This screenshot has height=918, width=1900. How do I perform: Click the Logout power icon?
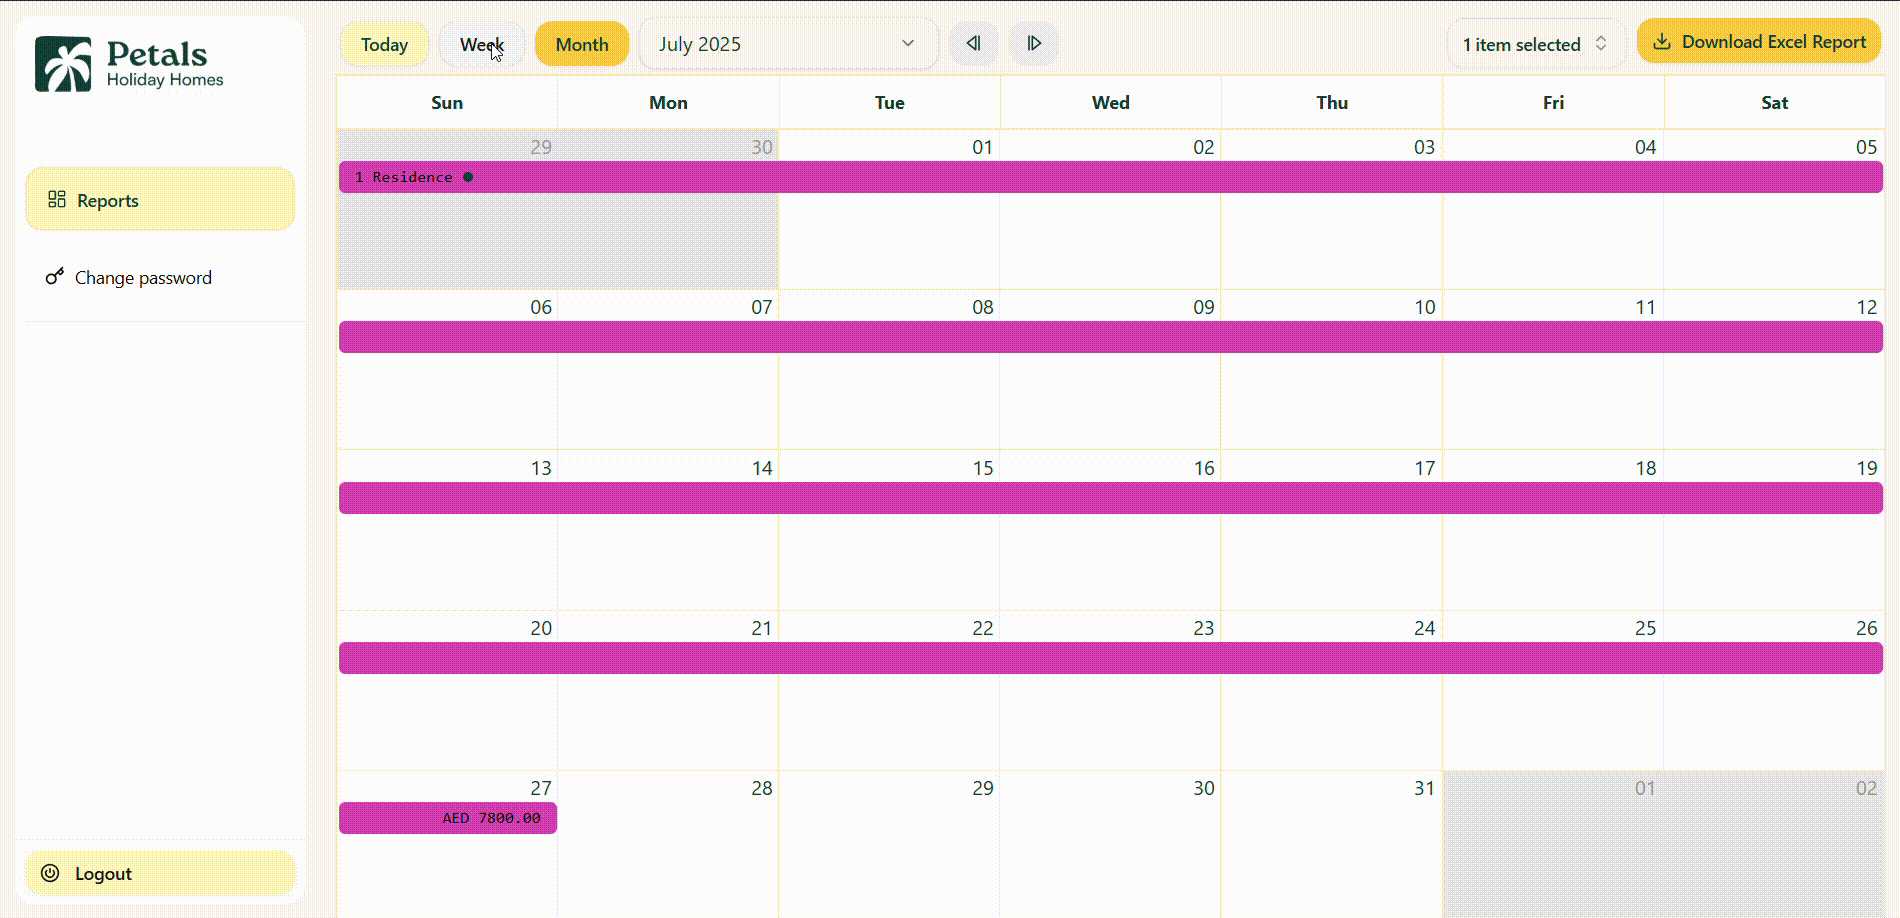[x=50, y=873]
